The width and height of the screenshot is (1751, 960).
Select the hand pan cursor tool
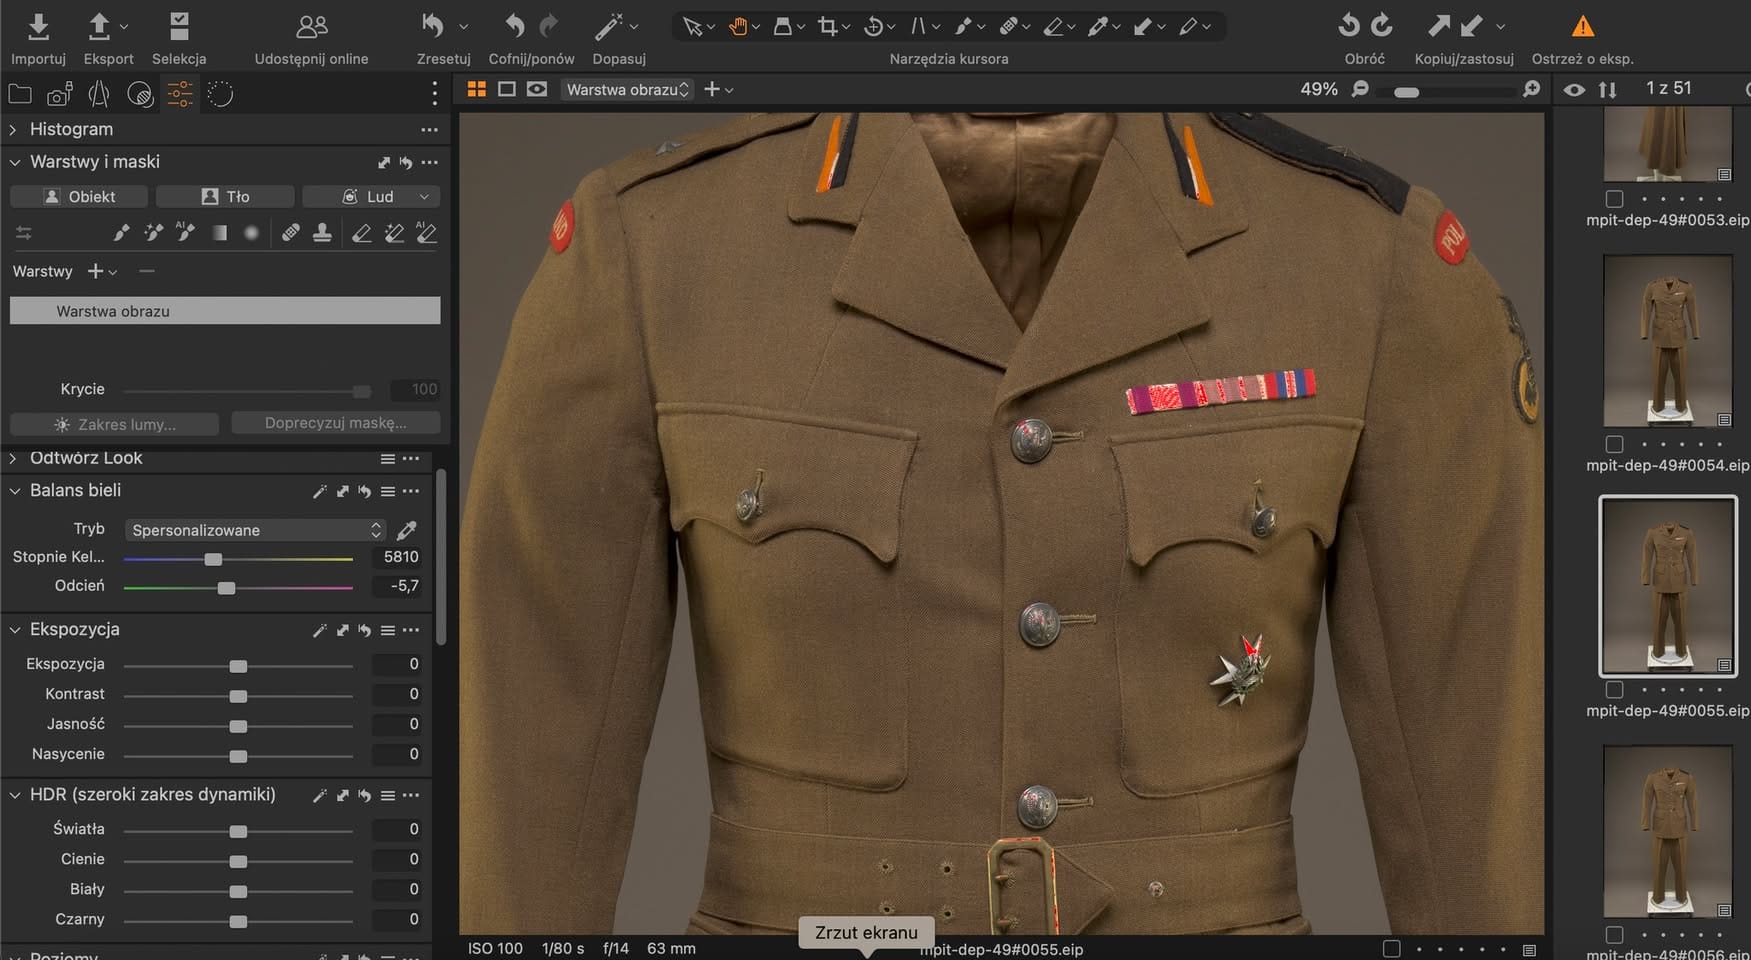click(x=738, y=27)
